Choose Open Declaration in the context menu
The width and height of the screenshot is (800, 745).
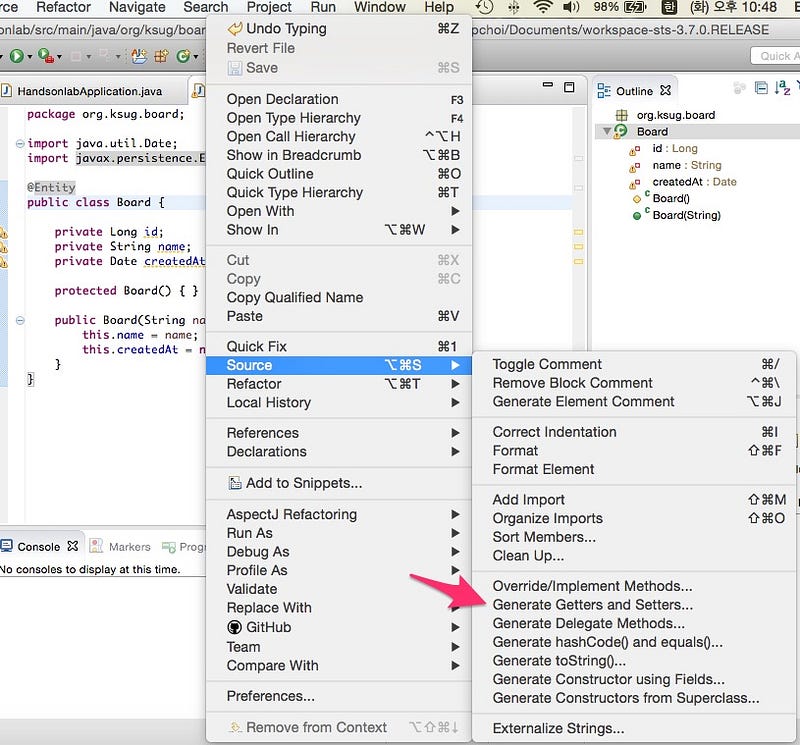(x=339, y=99)
